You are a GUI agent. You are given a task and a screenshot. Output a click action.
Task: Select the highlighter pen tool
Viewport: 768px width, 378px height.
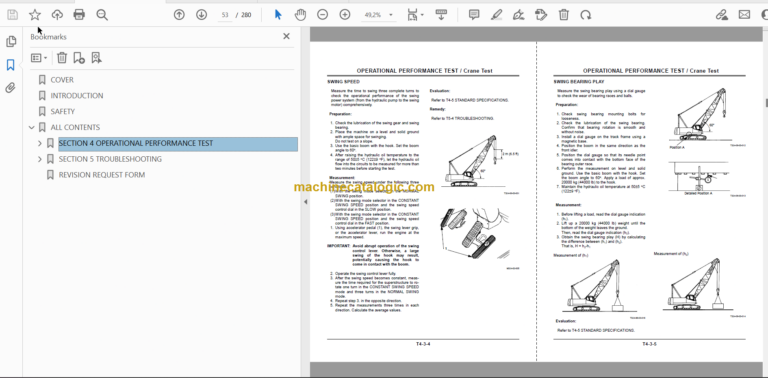496,15
